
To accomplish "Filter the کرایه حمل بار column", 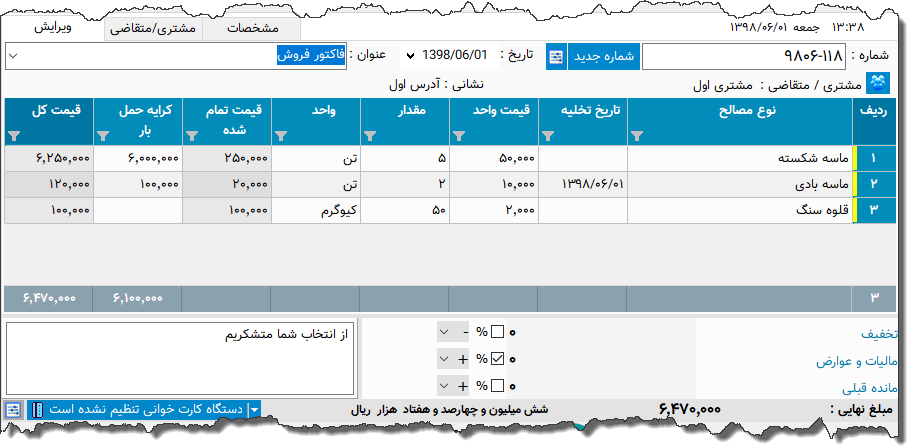I will coord(103,136).
